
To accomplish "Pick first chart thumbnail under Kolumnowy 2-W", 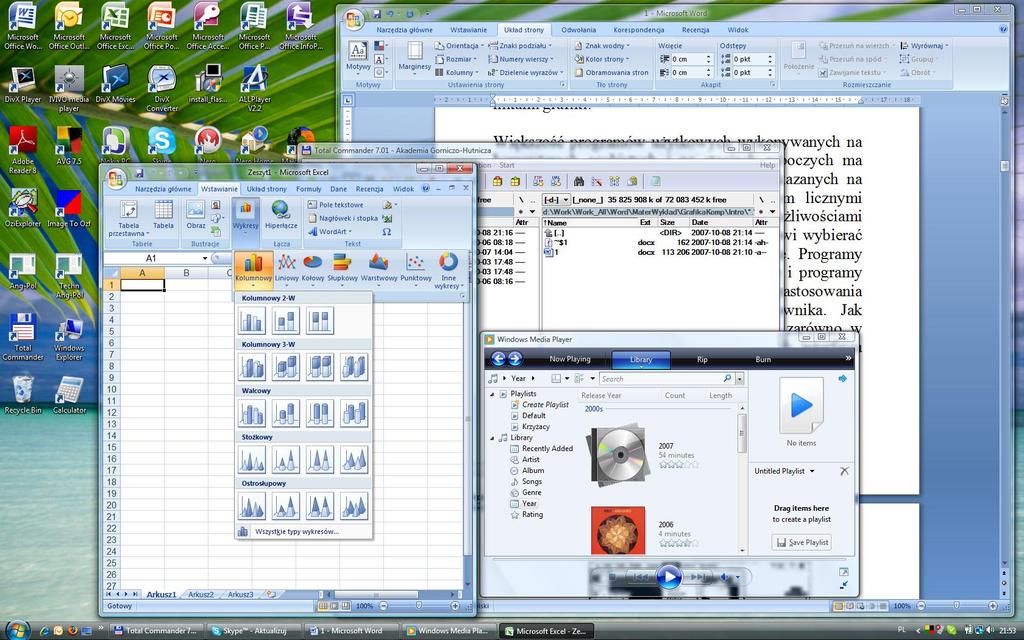I will (x=252, y=321).
